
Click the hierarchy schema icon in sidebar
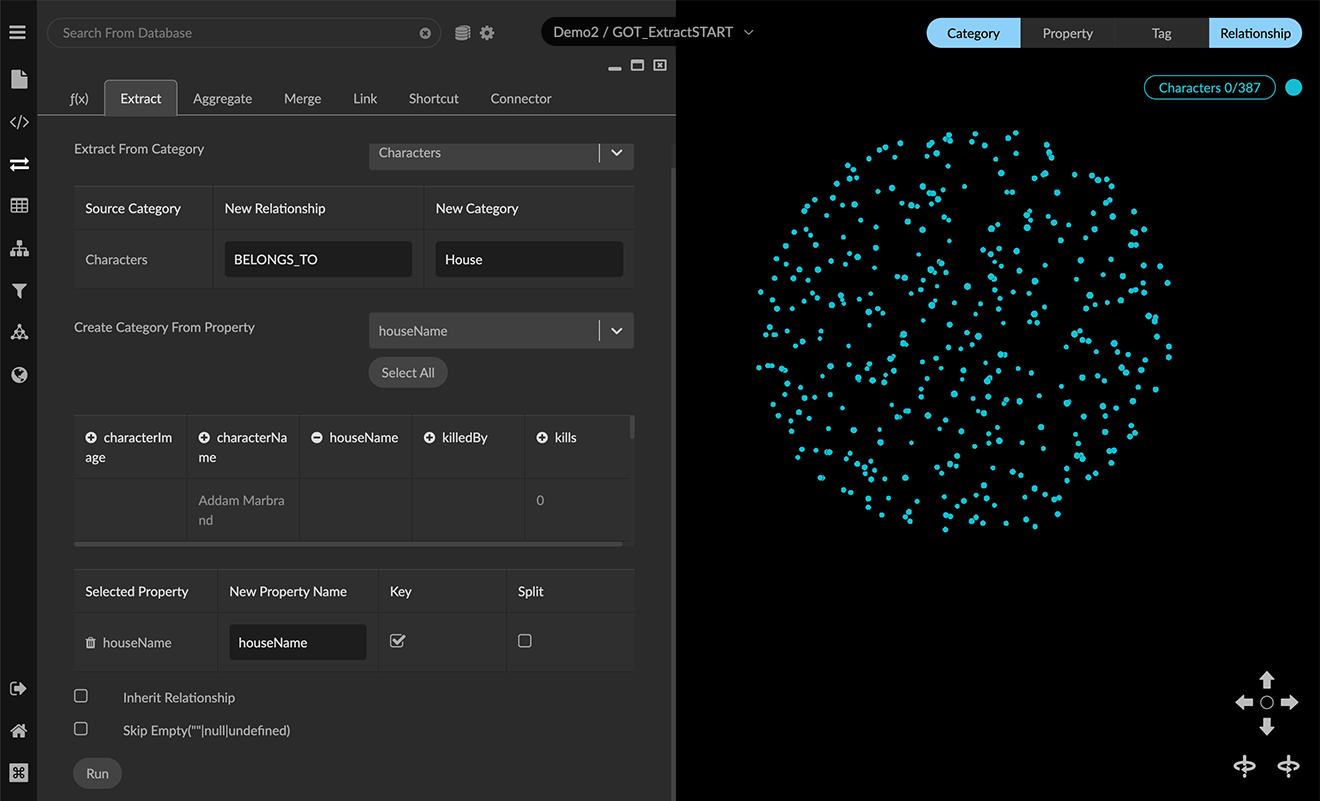click(18, 249)
